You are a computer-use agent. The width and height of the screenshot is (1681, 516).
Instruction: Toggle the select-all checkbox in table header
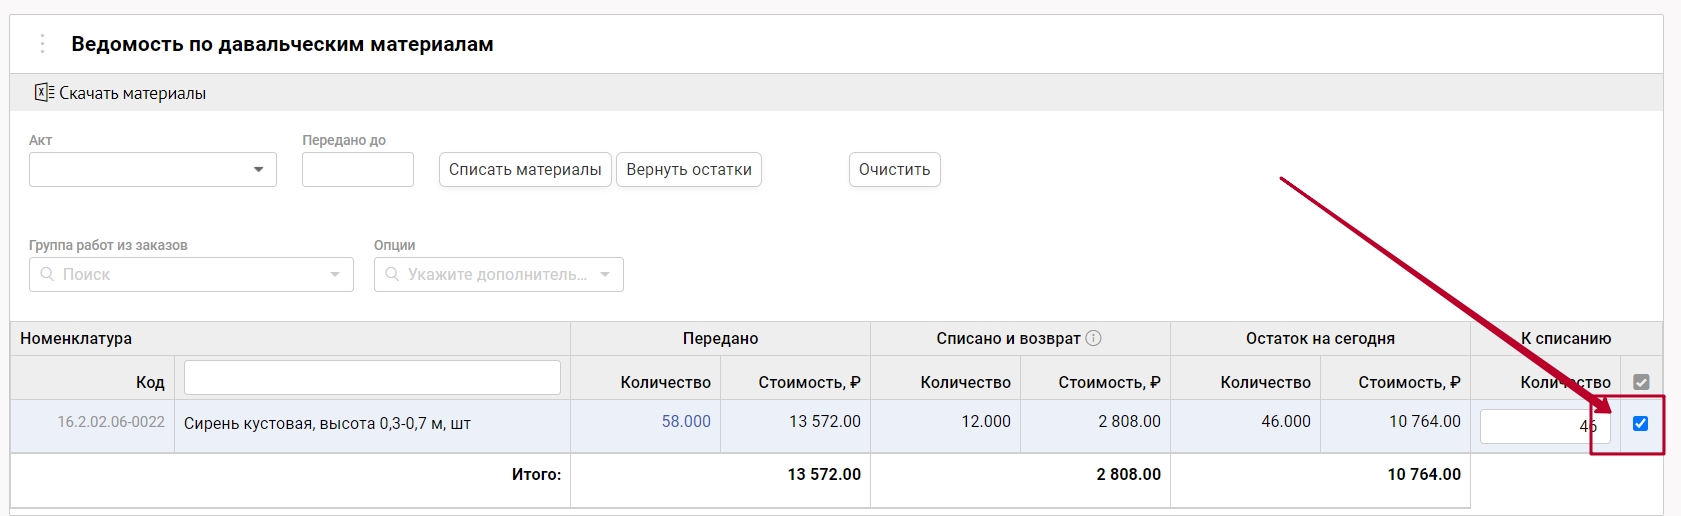pyautogui.click(x=1640, y=382)
